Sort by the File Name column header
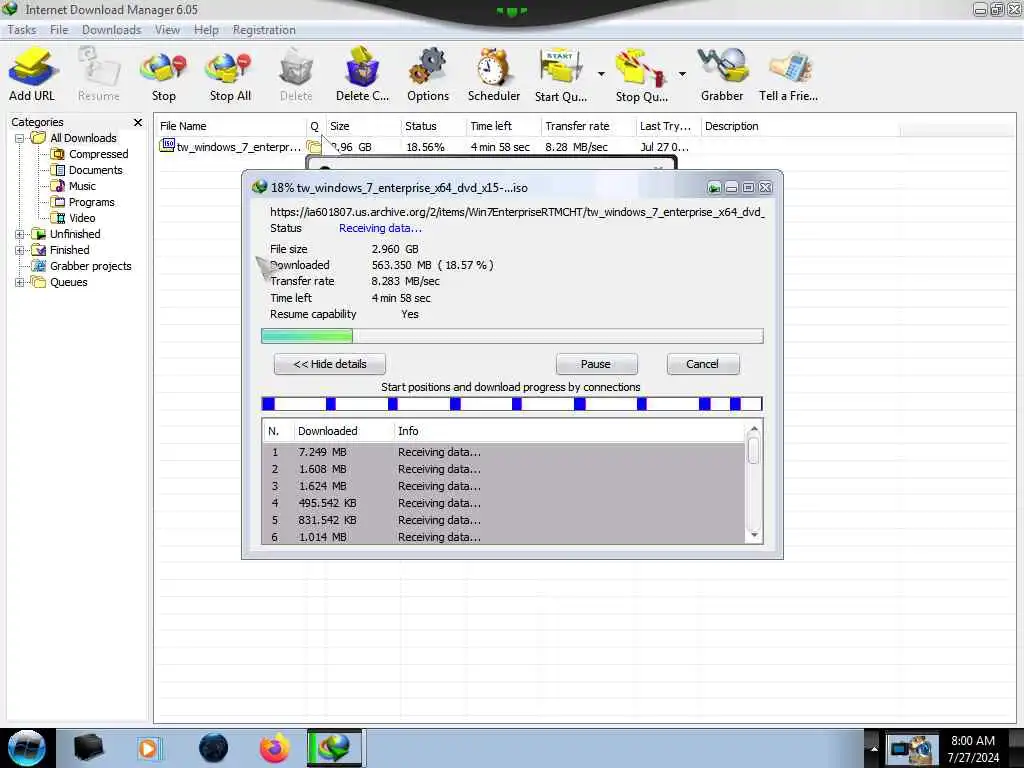The height and width of the screenshot is (768, 1024). (231, 126)
